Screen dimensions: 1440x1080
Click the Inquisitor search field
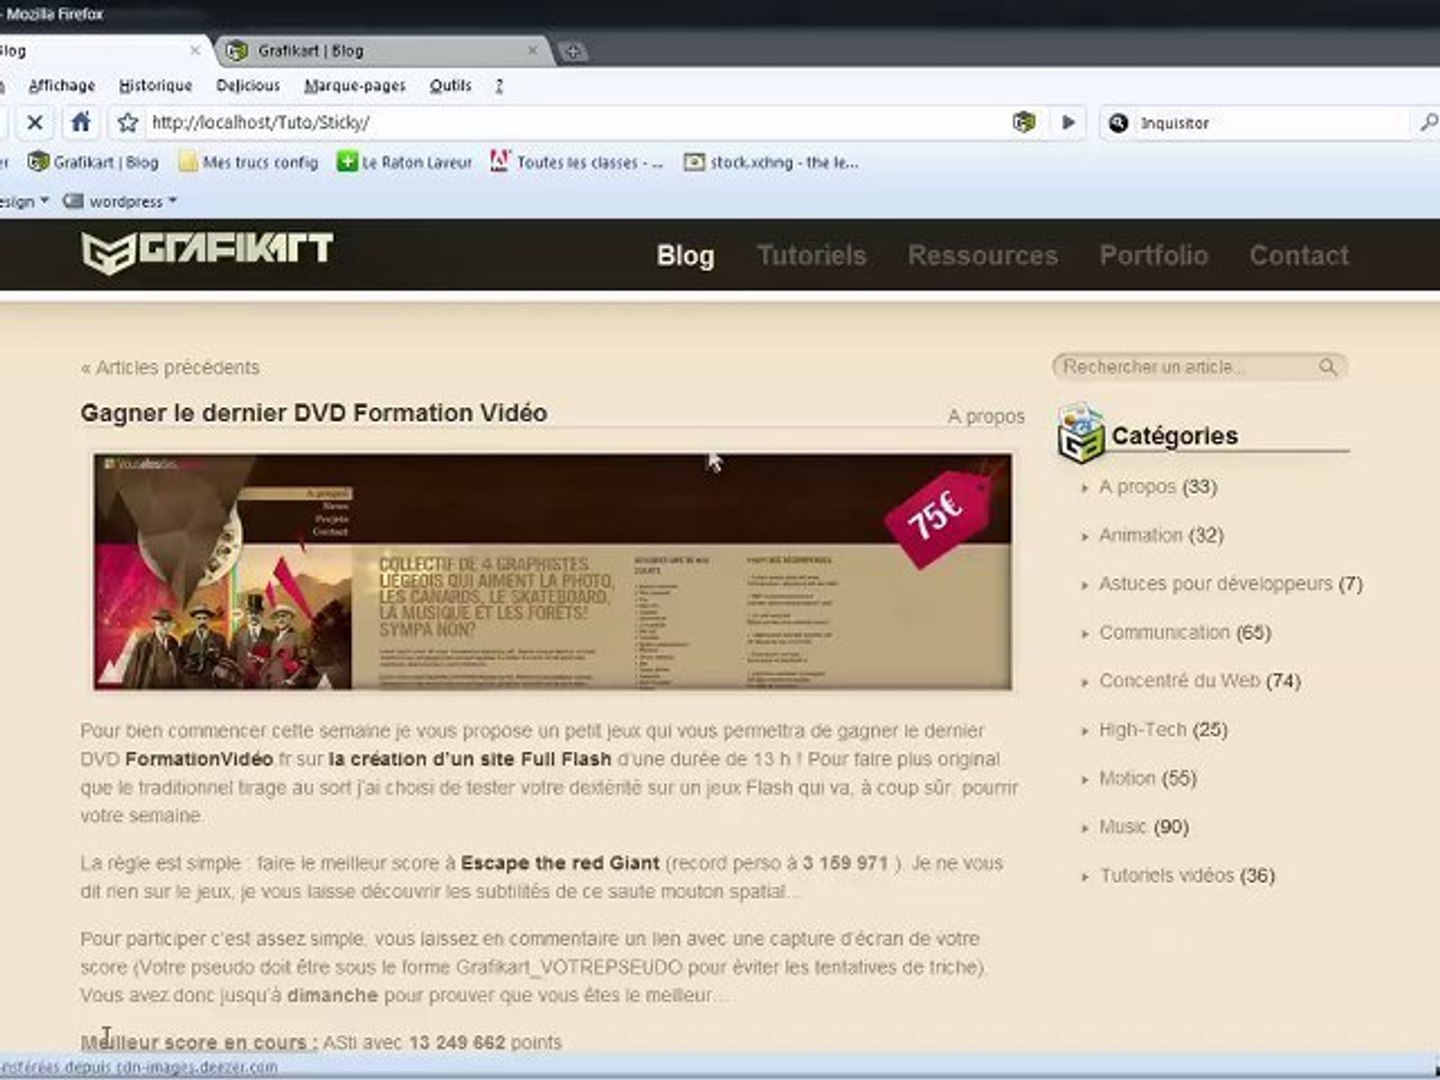click(1270, 122)
